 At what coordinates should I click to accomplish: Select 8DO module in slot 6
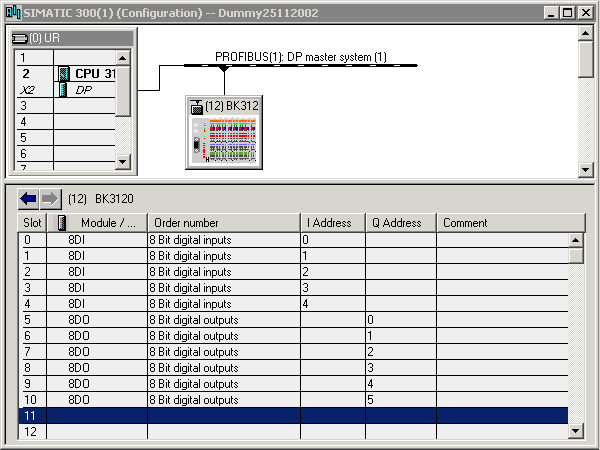[293, 336]
